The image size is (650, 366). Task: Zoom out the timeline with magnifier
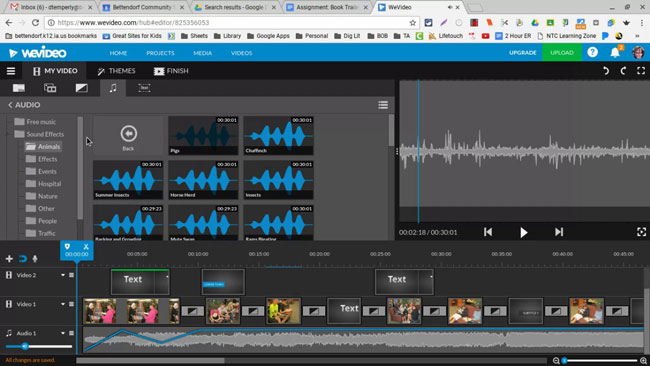pyautogui.click(x=556, y=361)
